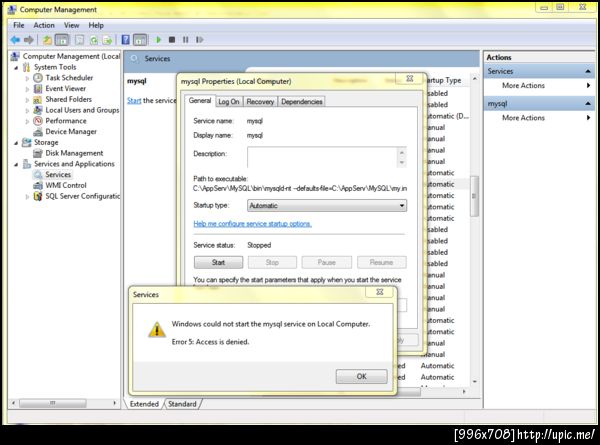Expand the SQL Server Configuration node arrow
The height and width of the screenshot is (445, 600).
28,196
